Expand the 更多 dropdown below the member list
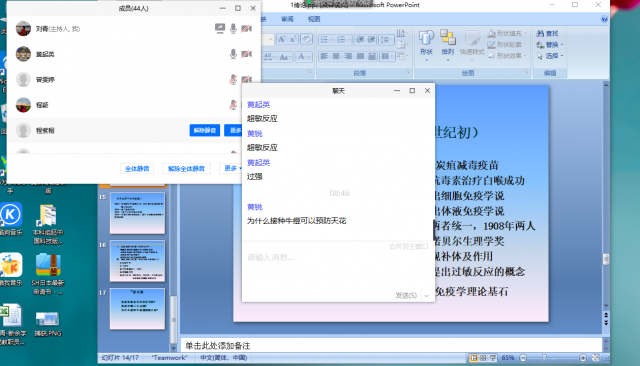 (233, 168)
